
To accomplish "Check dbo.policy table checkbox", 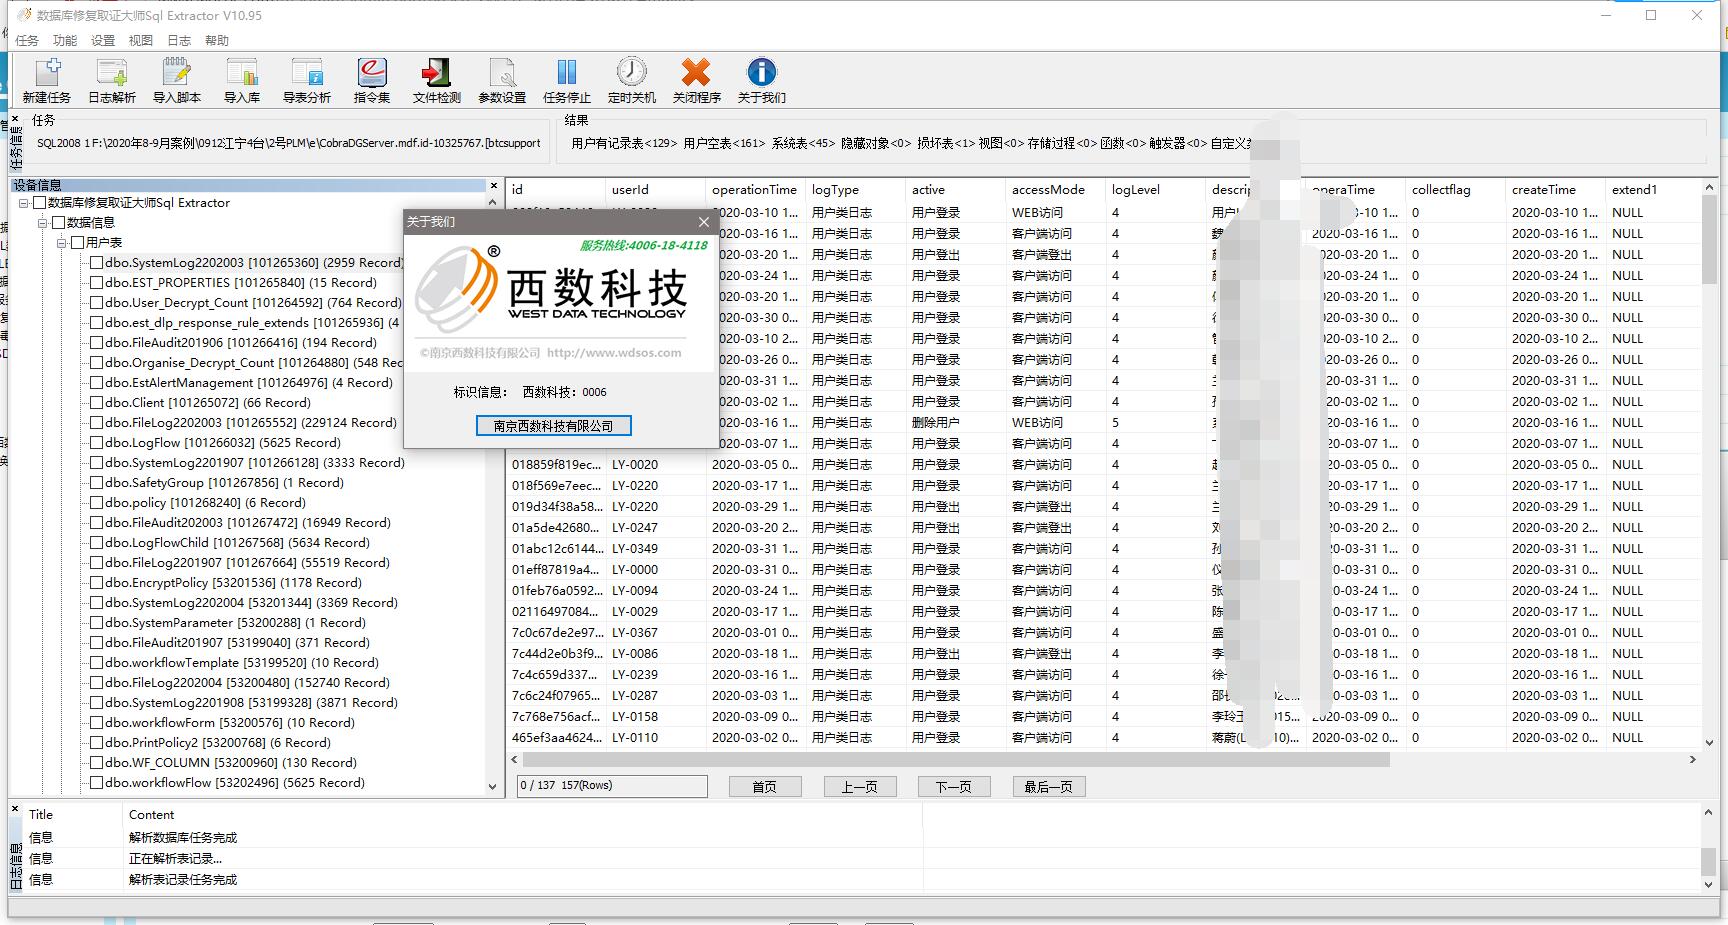I will tap(97, 503).
